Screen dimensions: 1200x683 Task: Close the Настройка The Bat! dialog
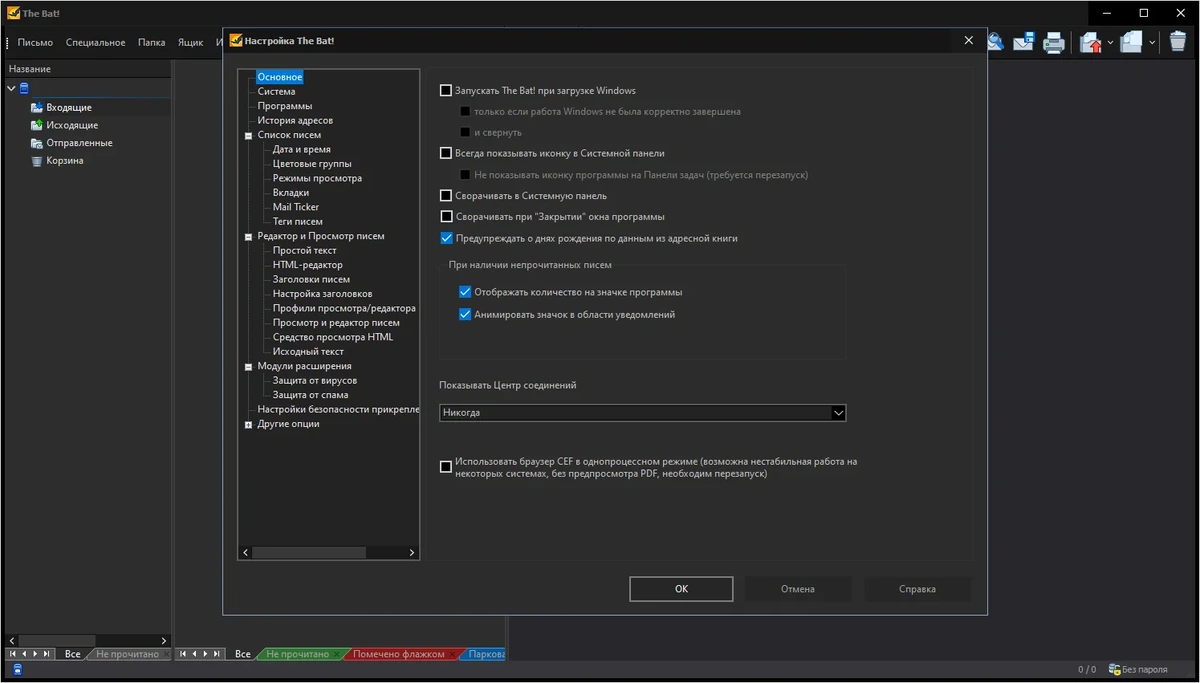968,41
